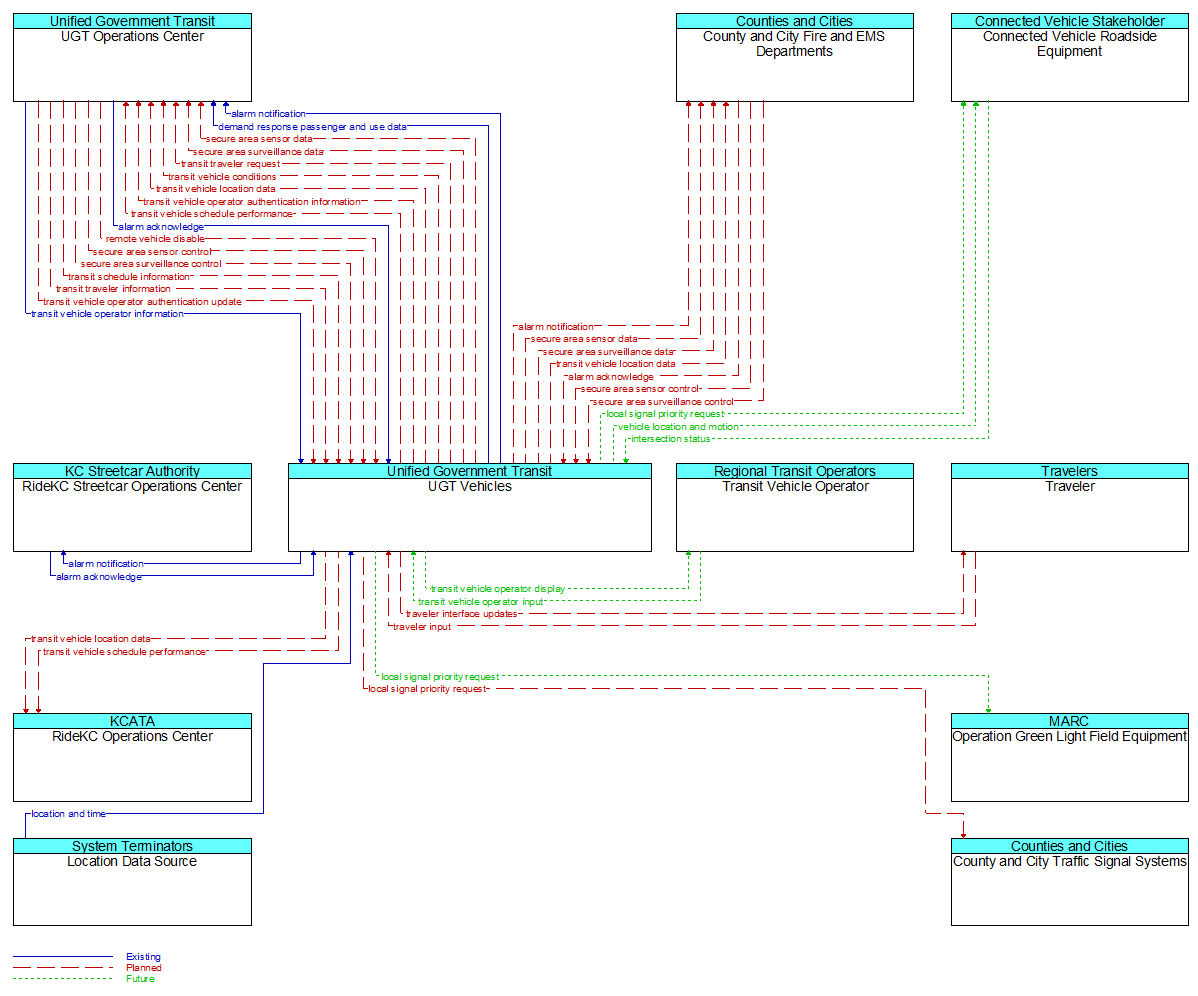Click the 'transit vehicle operator authentication information' label

pos(252,202)
